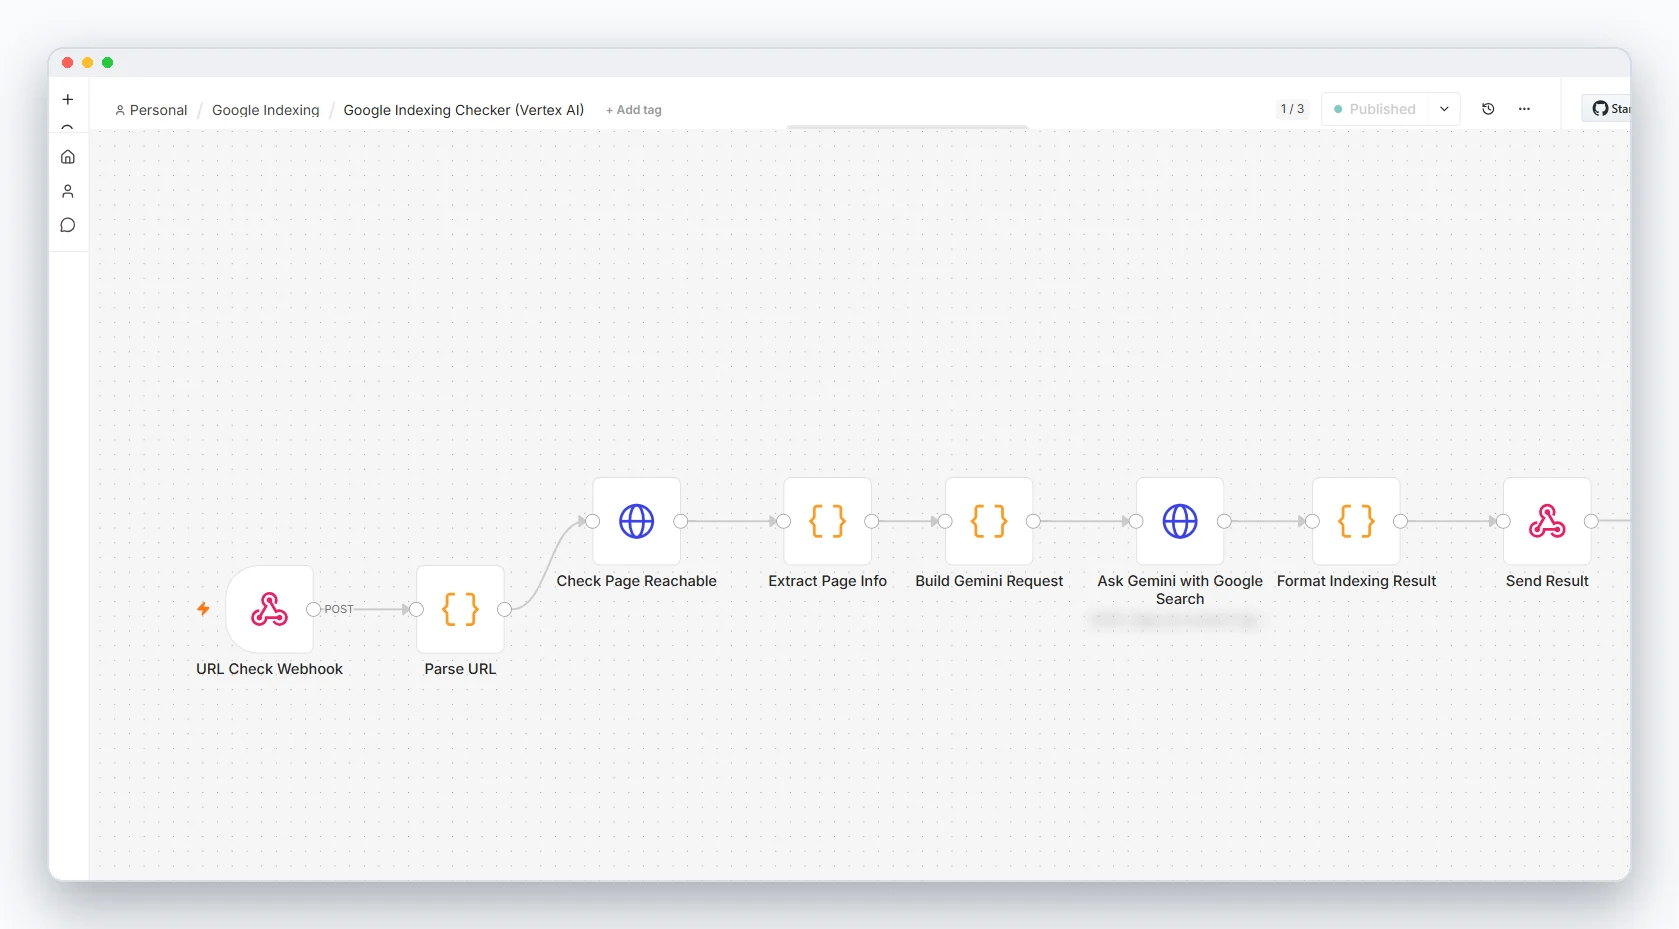
Task: Click the macOS yellow minimize window button
Action: point(88,62)
